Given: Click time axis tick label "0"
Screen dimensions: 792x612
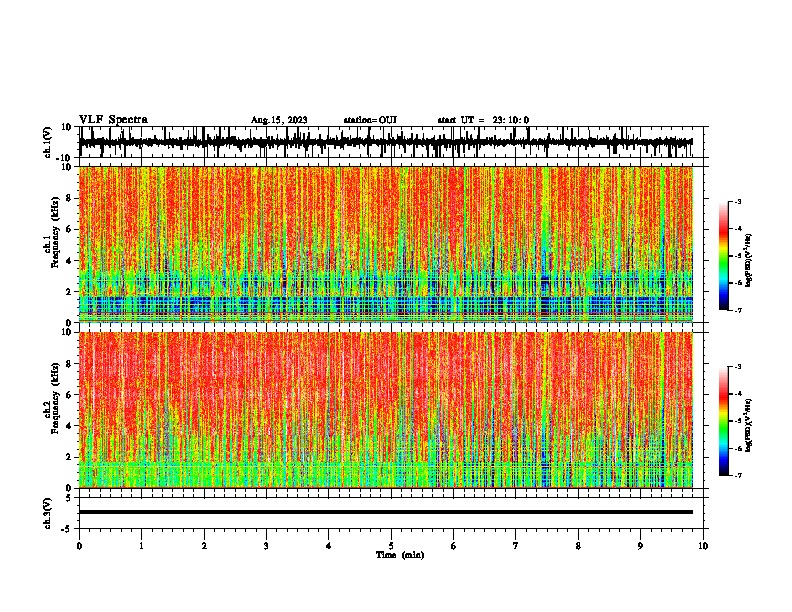Looking at the screenshot, I should pos(79,546).
